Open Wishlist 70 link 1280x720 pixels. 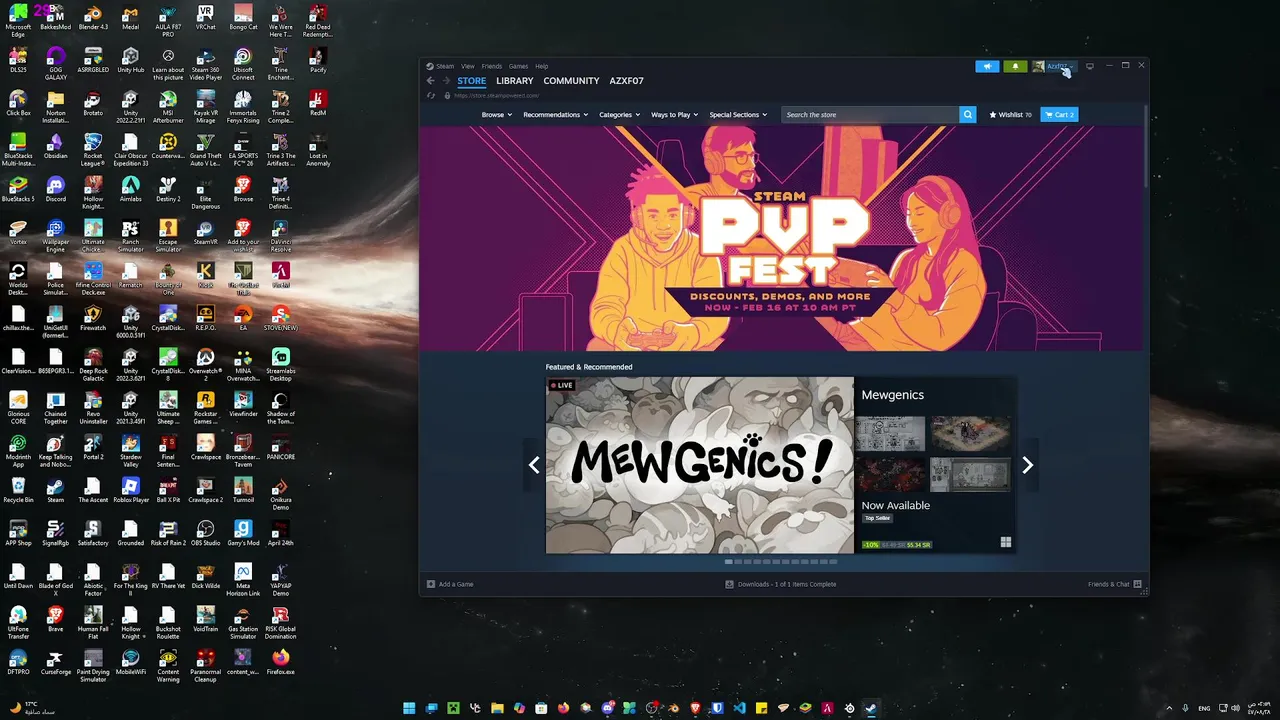(x=1010, y=115)
